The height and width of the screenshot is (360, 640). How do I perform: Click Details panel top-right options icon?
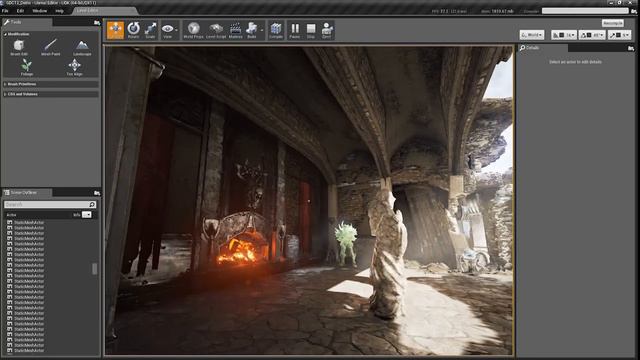[631, 49]
